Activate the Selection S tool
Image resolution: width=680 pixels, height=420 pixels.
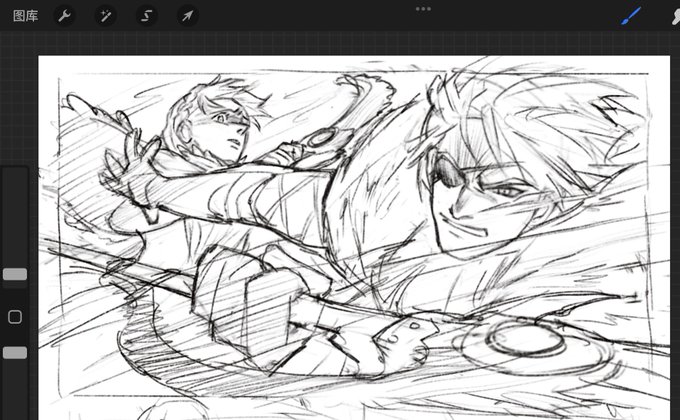[147, 16]
